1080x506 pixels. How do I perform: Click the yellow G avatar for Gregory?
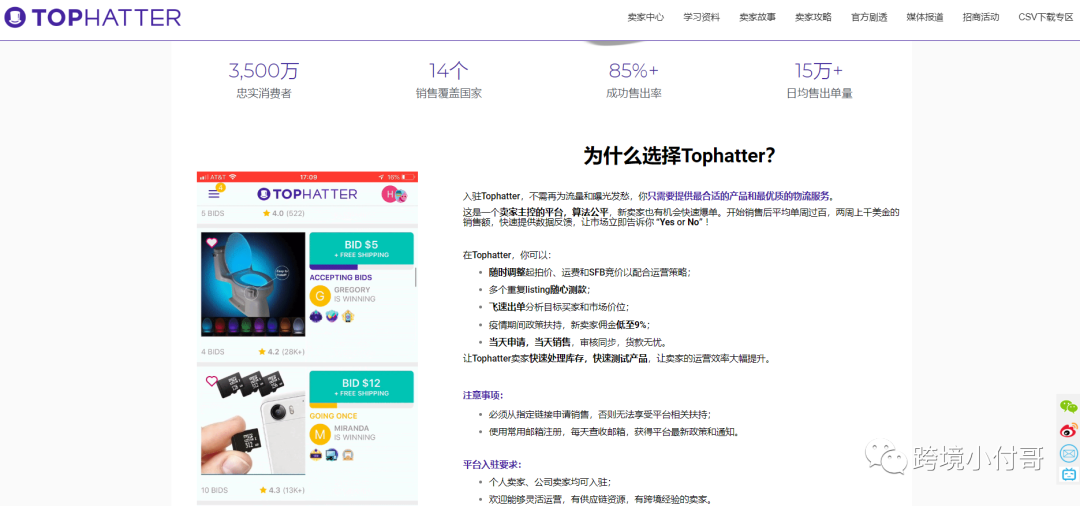320,295
